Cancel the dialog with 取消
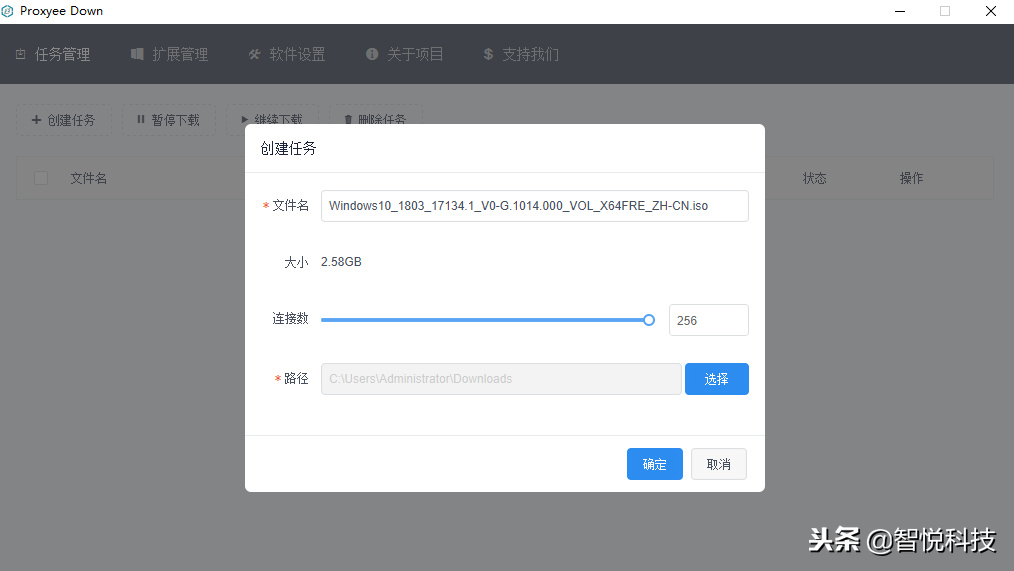 coord(718,464)
